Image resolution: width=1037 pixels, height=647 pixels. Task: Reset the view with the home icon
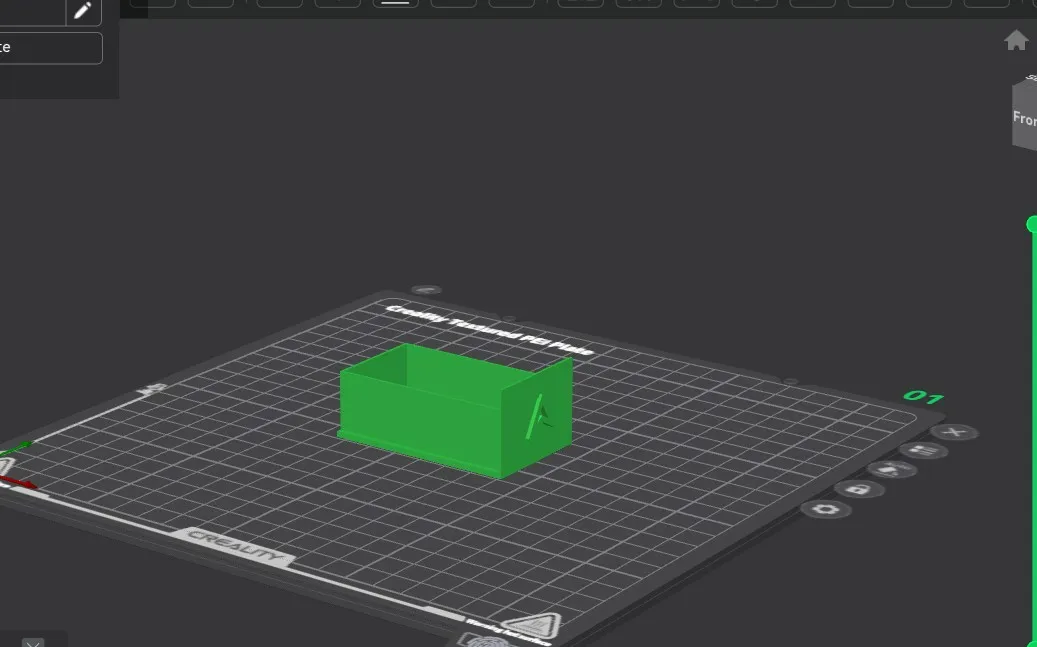[x=1016, y=41]
